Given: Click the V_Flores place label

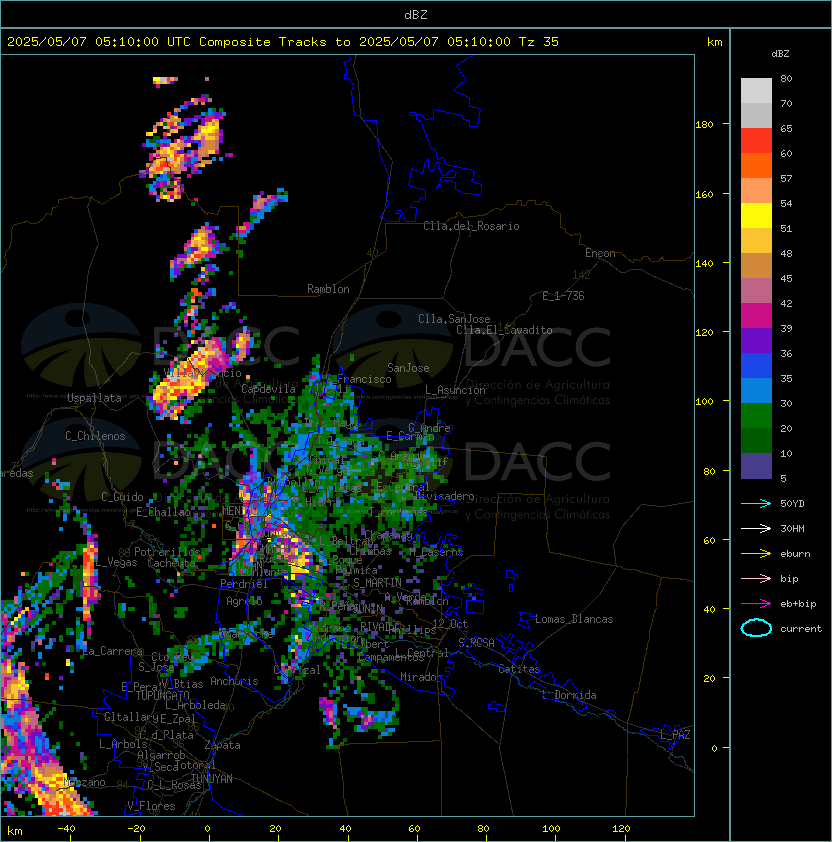Looking at the screenshot, I should point(151,806).
